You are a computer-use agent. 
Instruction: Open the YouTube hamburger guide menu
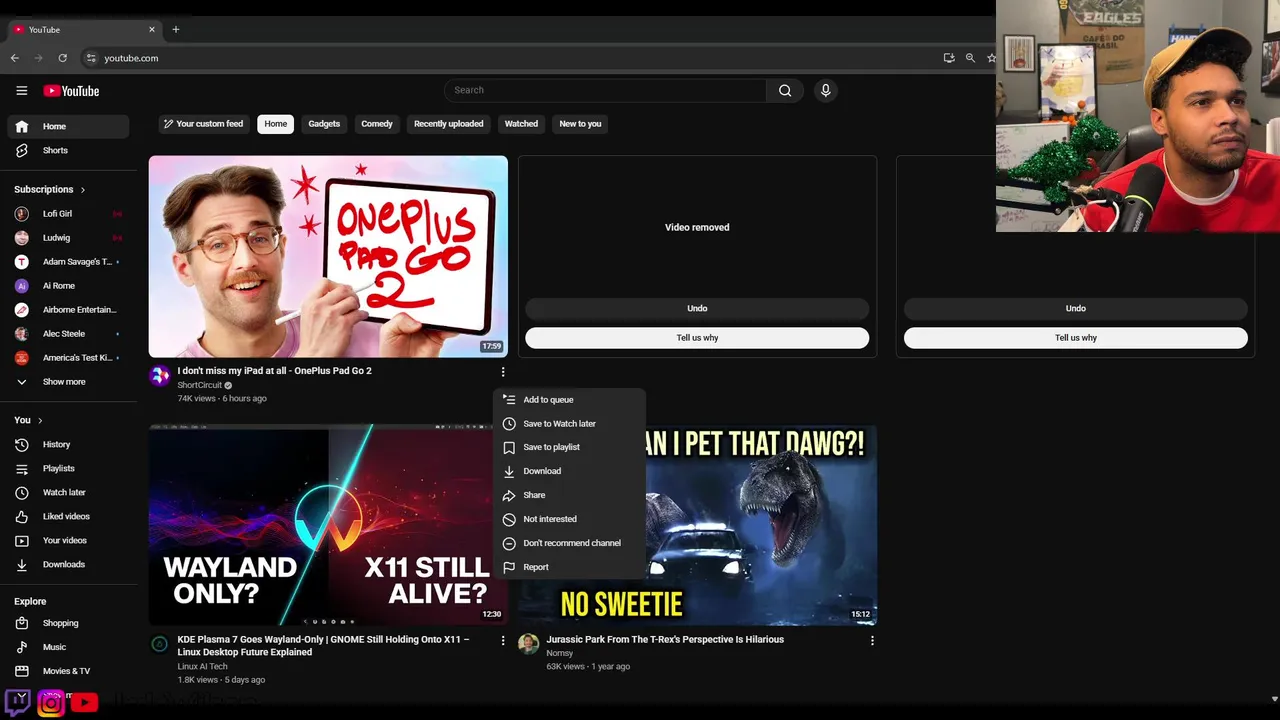[x=21, y=91]
